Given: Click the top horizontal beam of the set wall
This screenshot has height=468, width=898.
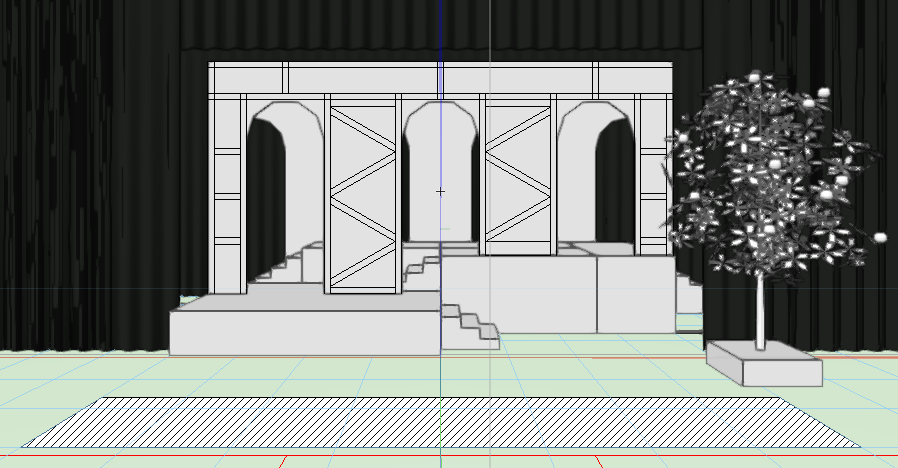Looking at the screenshot, I should point(440,77).
